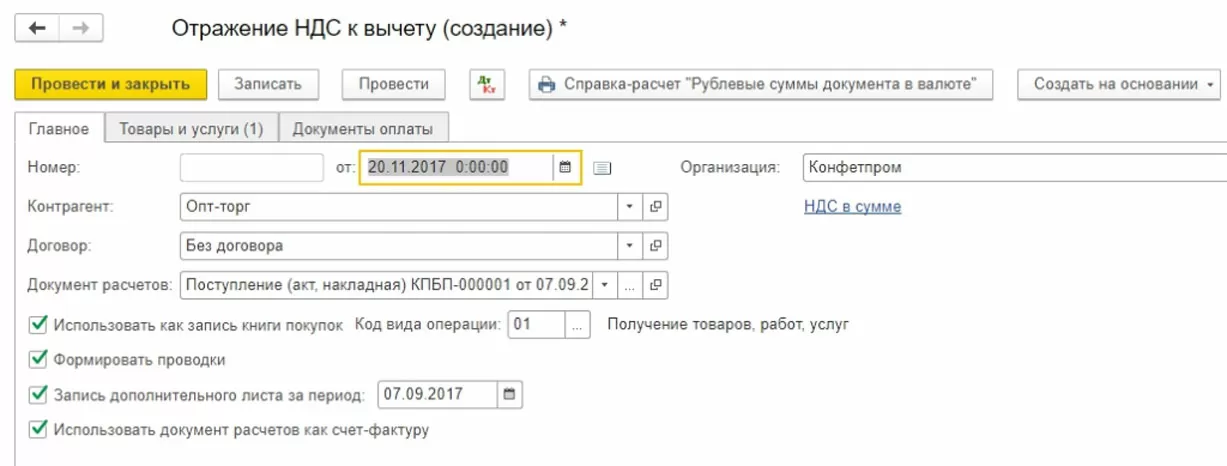
Task: Open the Контрагент Опт-торг record icon
Action: (x=656, y=207)
